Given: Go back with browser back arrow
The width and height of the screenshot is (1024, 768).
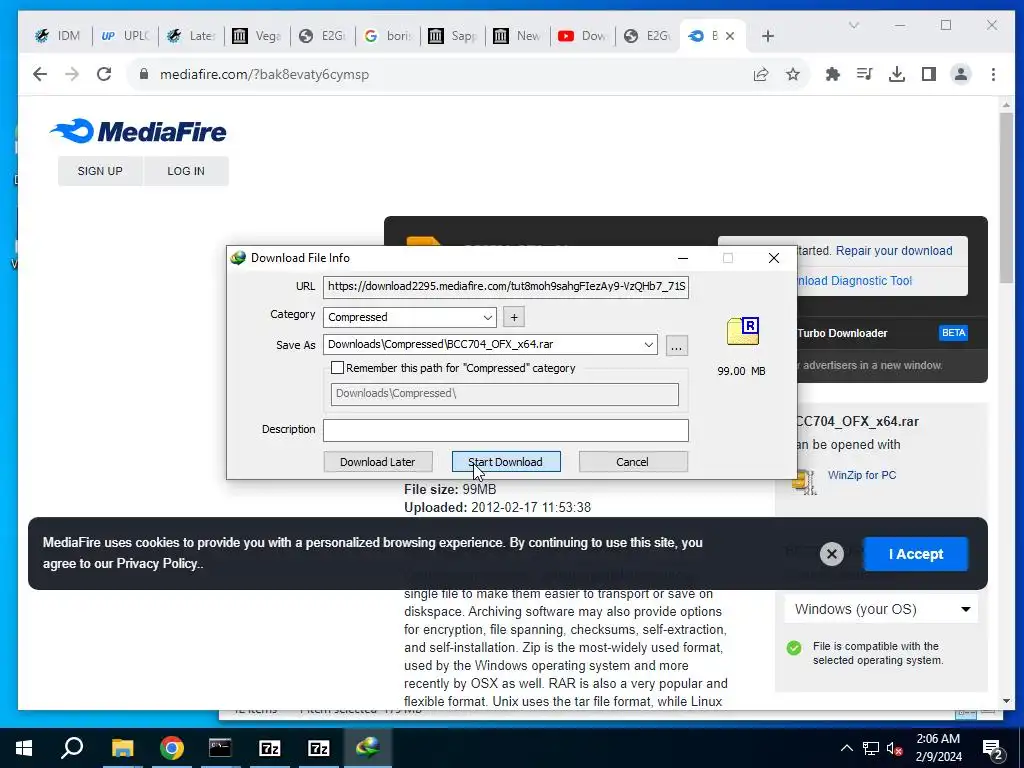Looking at the screenshot, I should (x=40, y=74).
